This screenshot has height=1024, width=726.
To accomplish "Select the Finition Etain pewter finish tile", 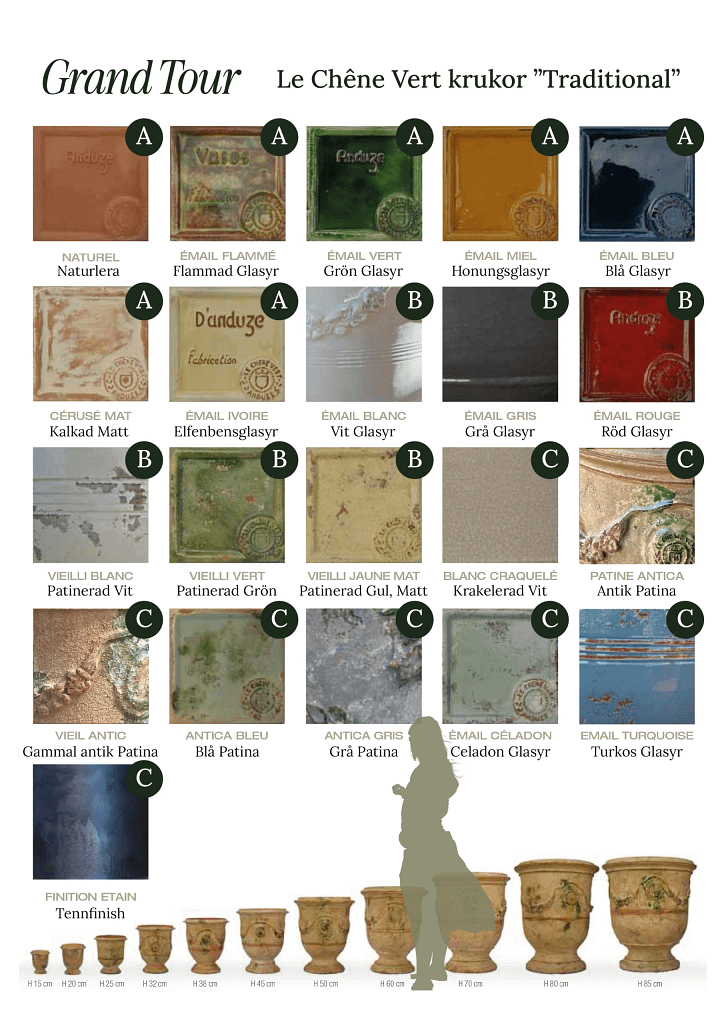I will [91, 822].
